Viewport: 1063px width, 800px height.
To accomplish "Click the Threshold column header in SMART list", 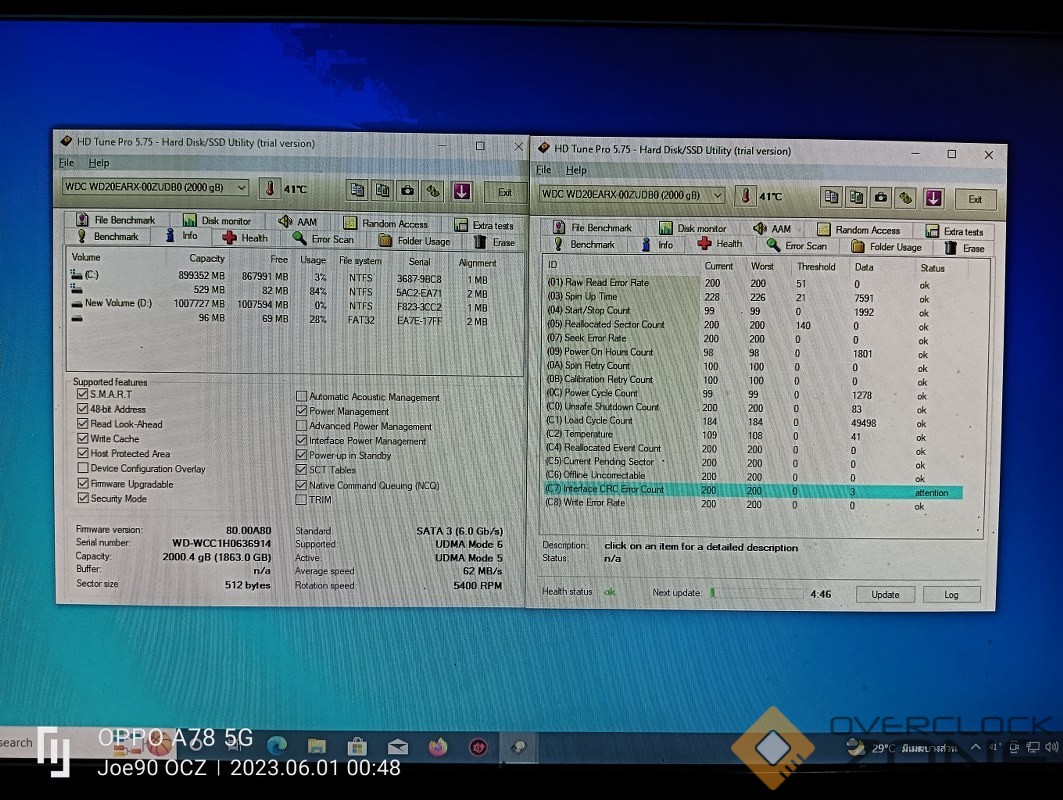I will 816,266.
